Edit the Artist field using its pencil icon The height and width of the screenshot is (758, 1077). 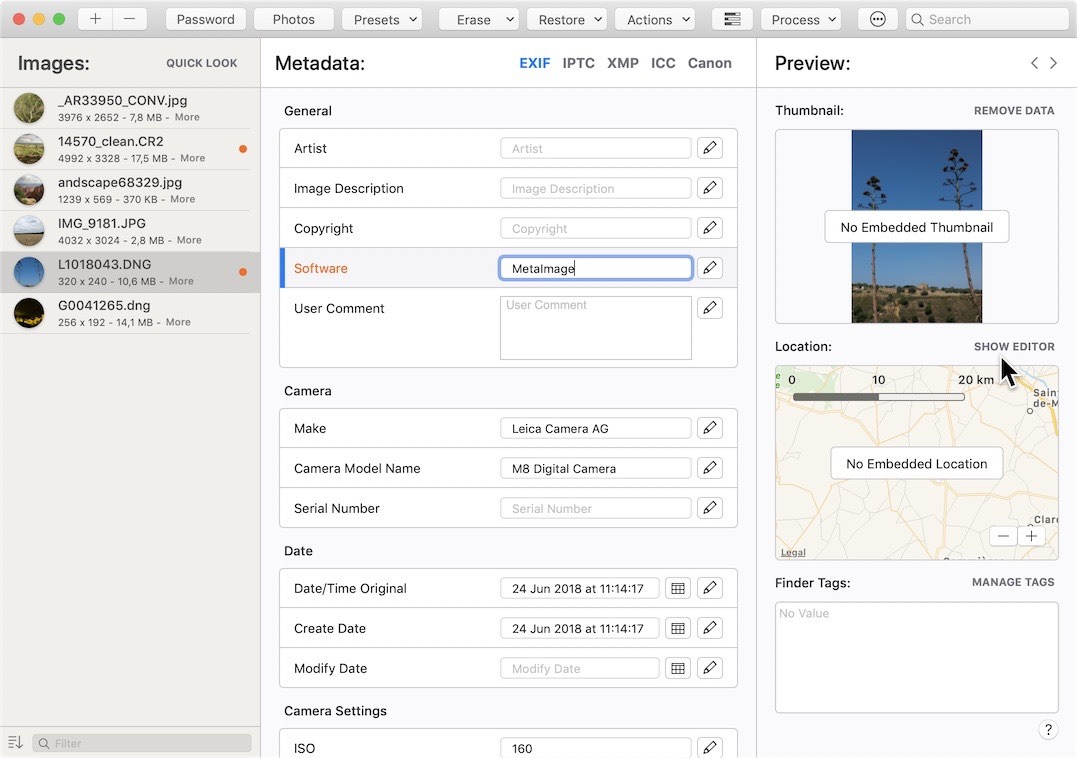pos(710,148)
